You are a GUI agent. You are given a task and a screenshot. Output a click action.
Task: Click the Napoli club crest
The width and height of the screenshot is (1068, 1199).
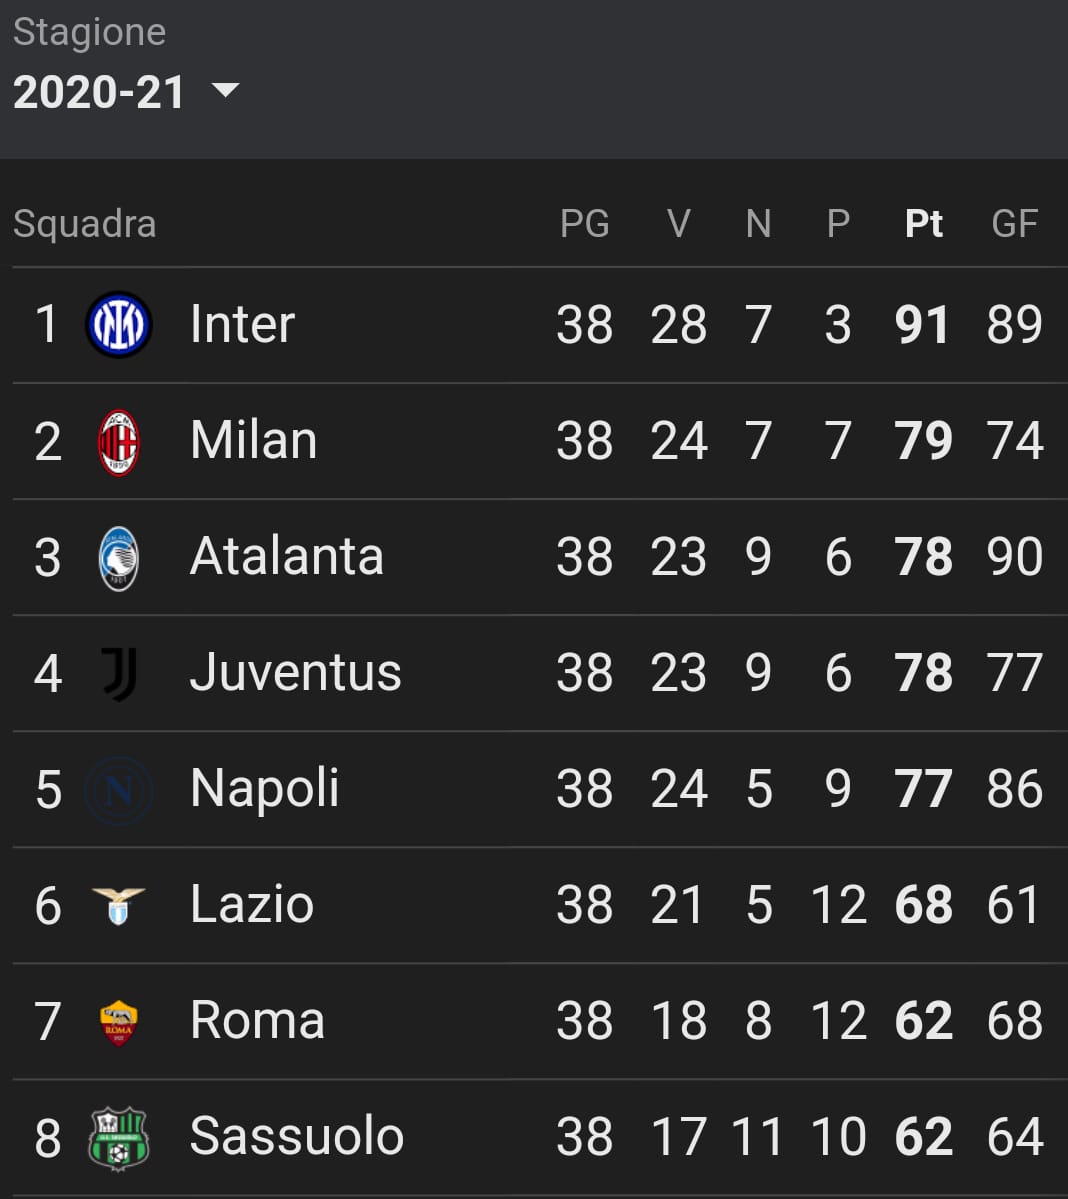pos(118,791)
